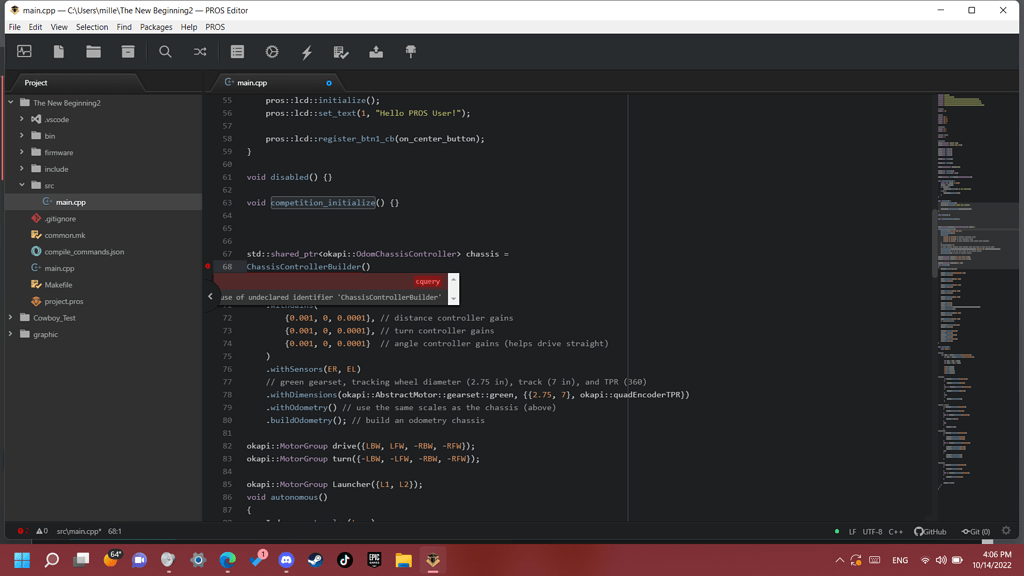
Task: Open the PROS terminal toolbar icon
Action: click(25, 51)
